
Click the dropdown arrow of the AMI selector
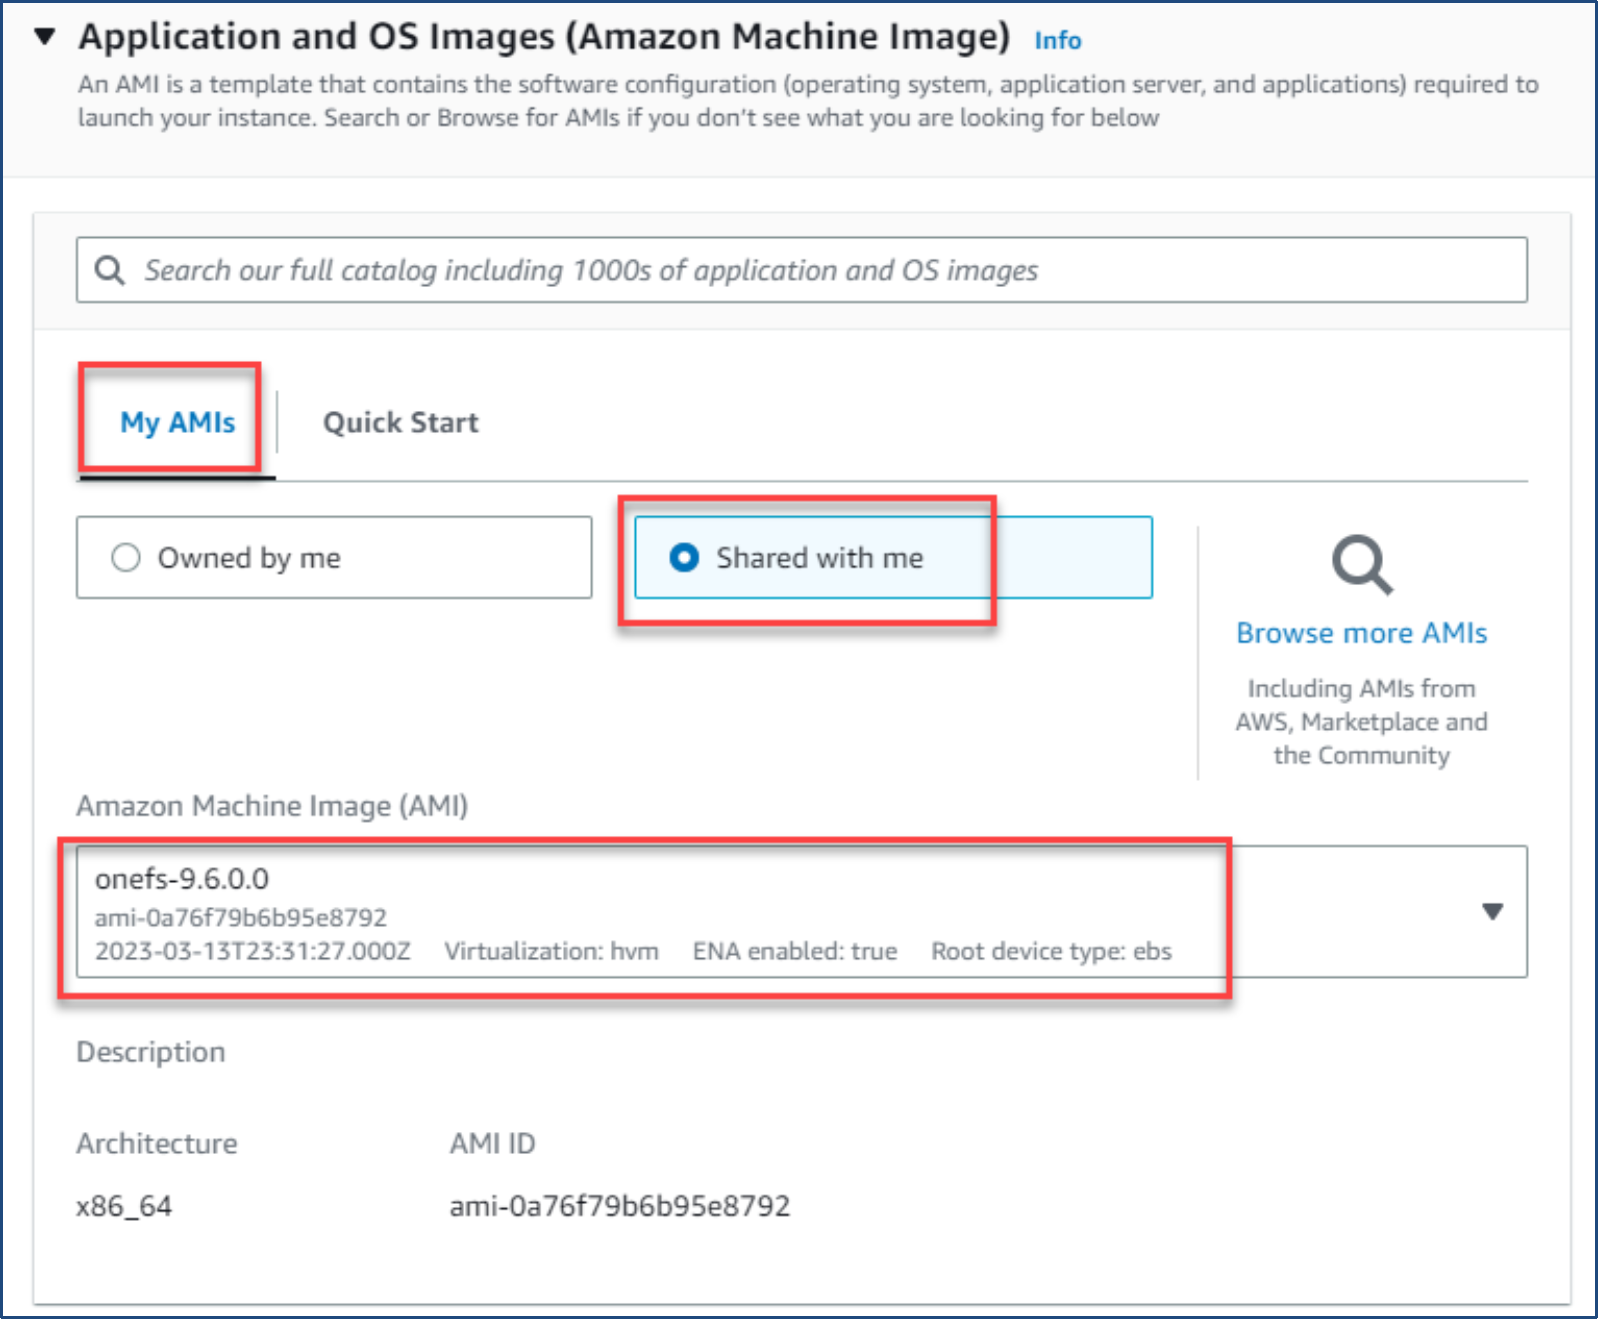pyautogui.click(x=1492, y=911)
